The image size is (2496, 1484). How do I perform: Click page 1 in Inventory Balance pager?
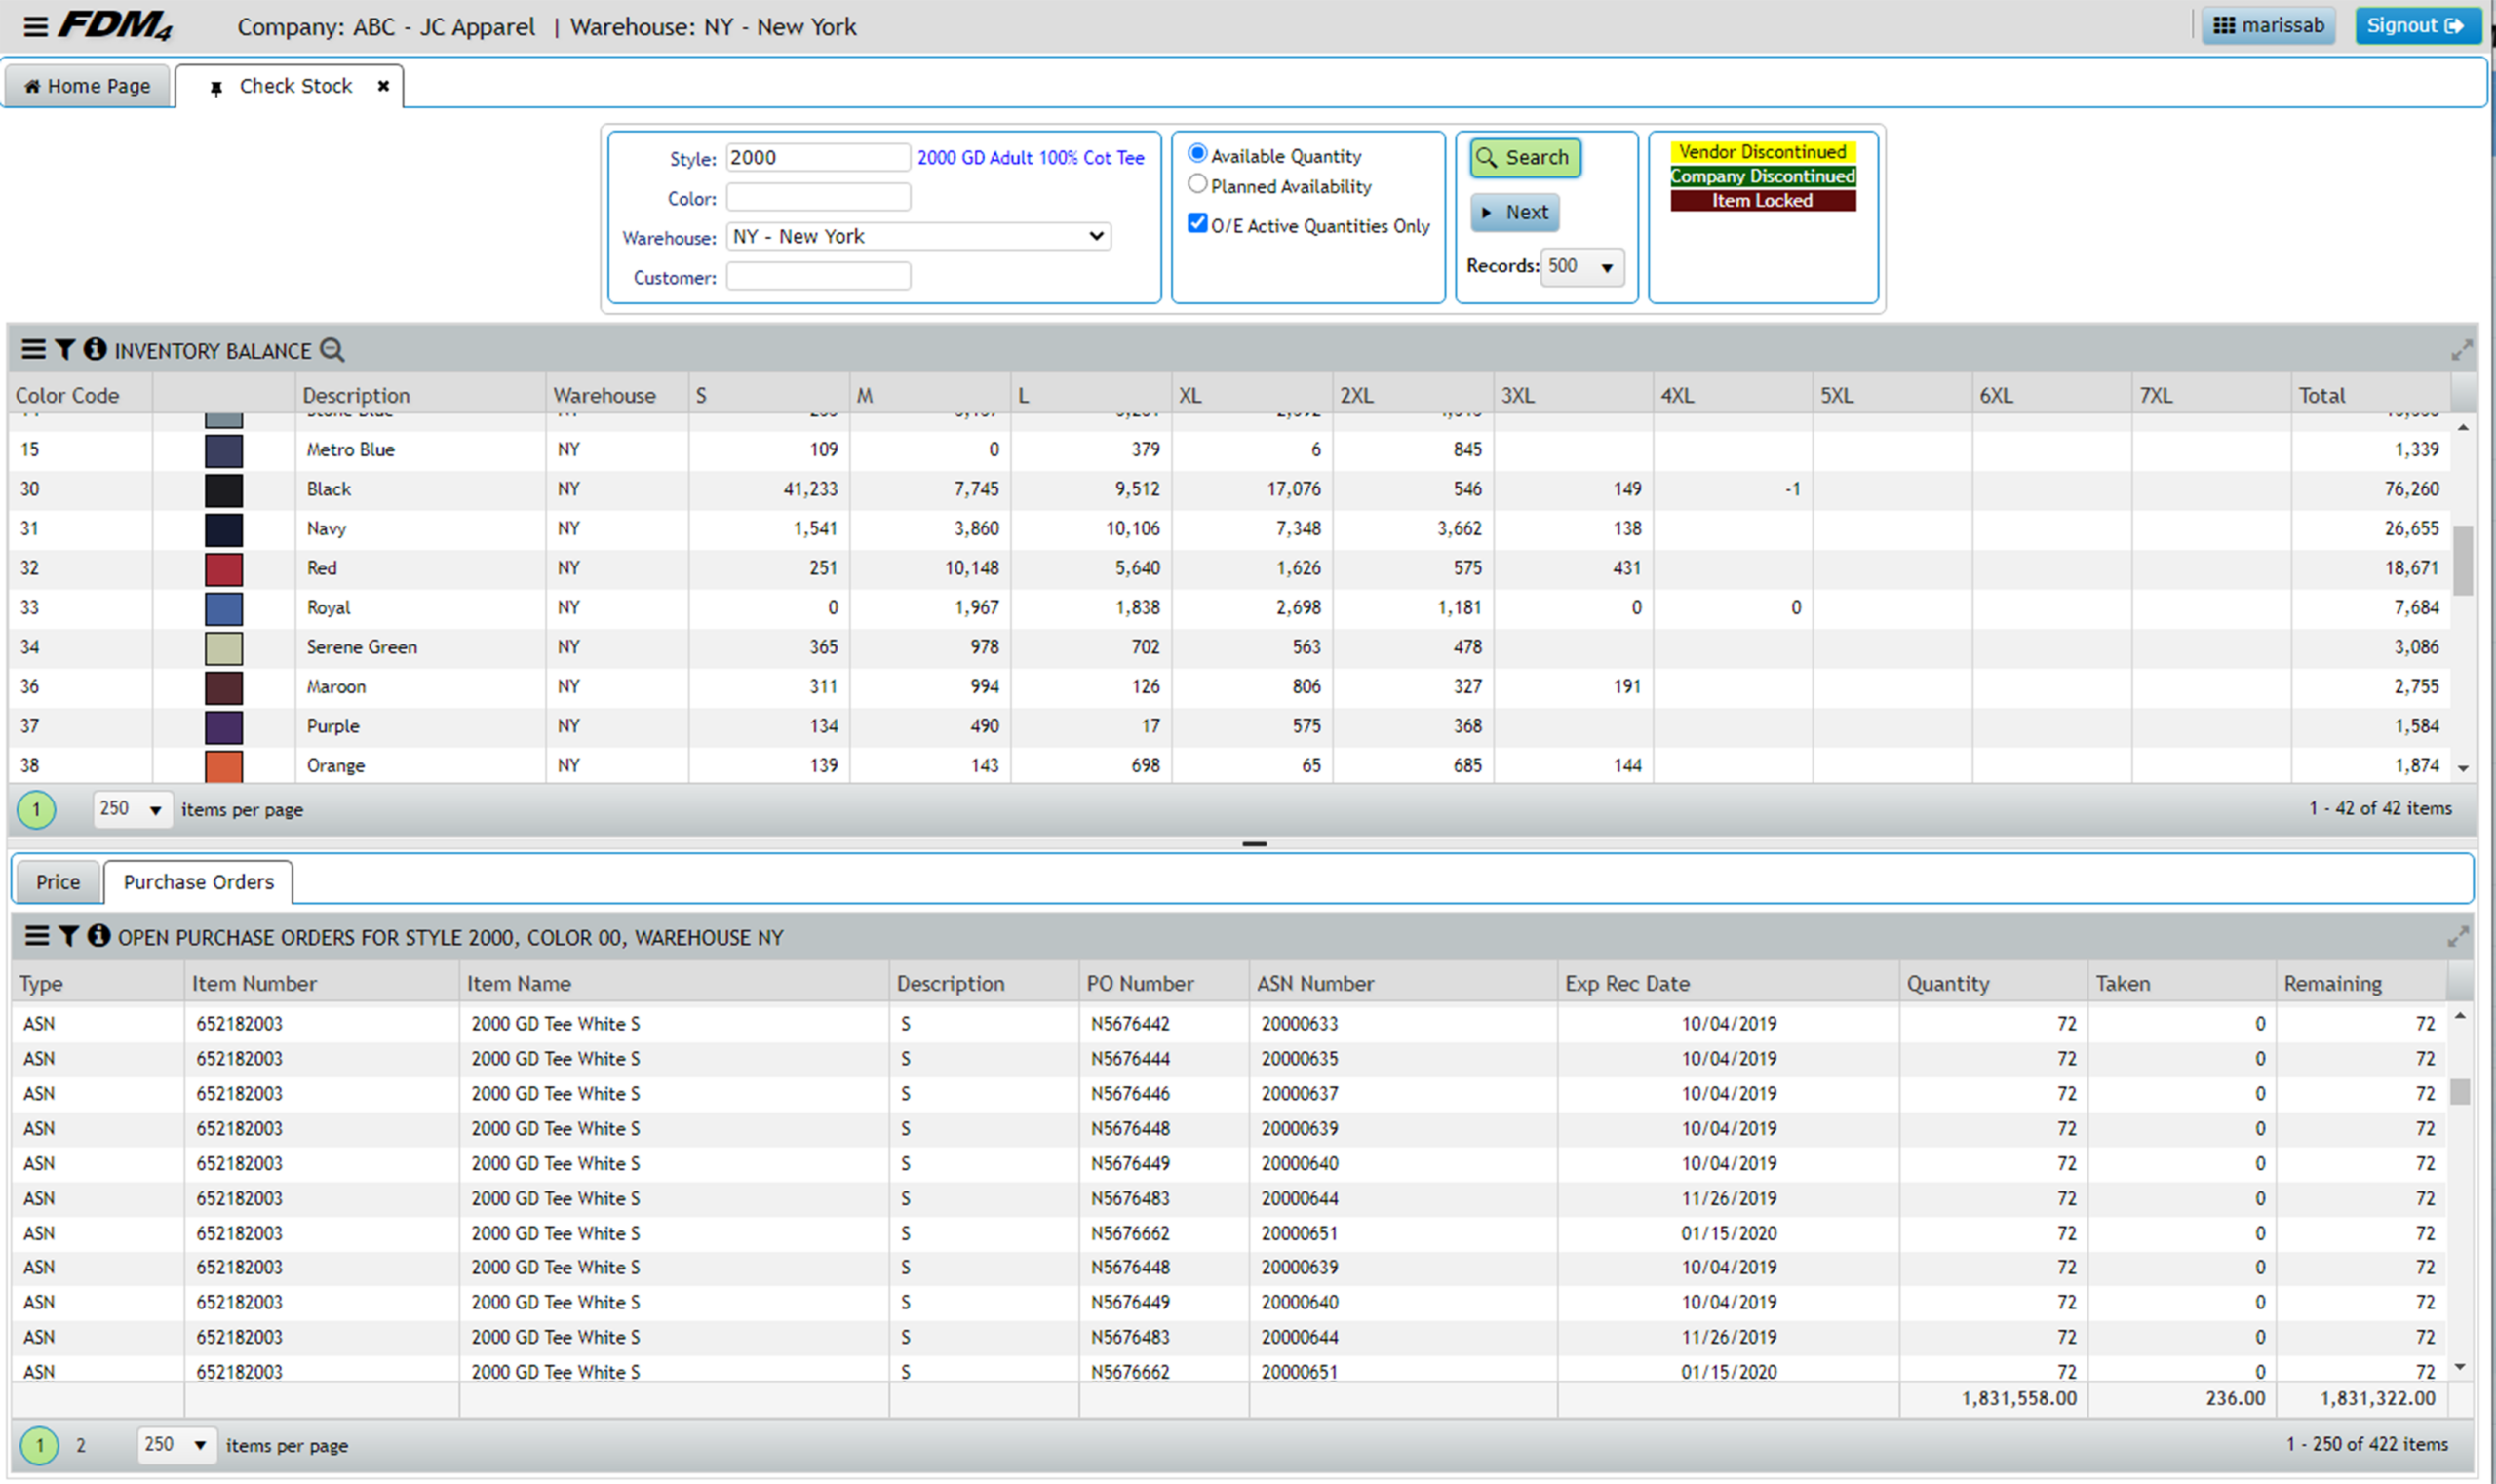pyautogui.click(x=37, y=809)
